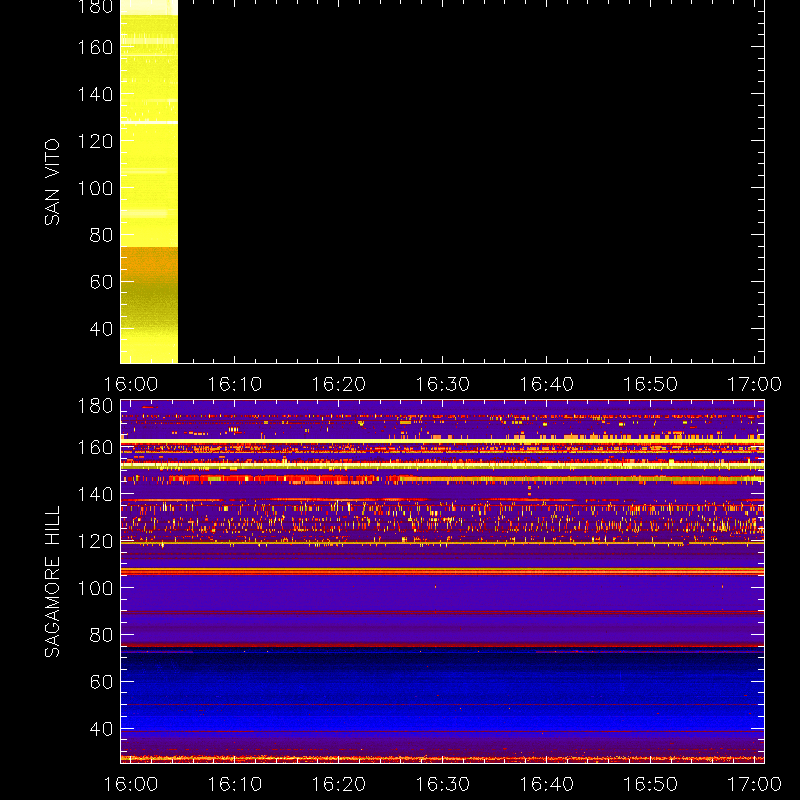Click the blank black region of SAN VITO plot
Viewport: 800px width, 800px height.
(x=471, y=182)
